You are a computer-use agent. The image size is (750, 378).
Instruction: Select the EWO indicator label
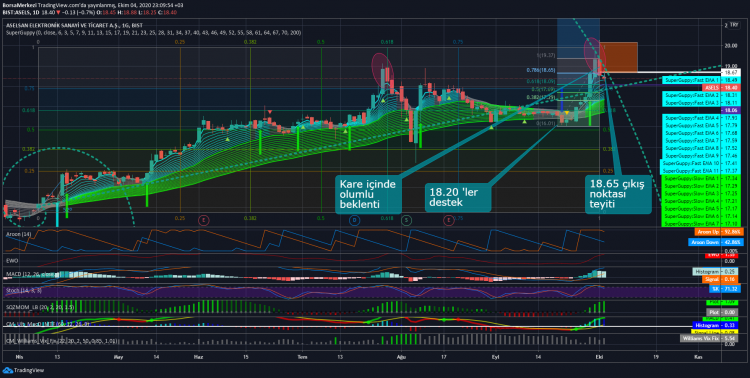coord(11,260)
